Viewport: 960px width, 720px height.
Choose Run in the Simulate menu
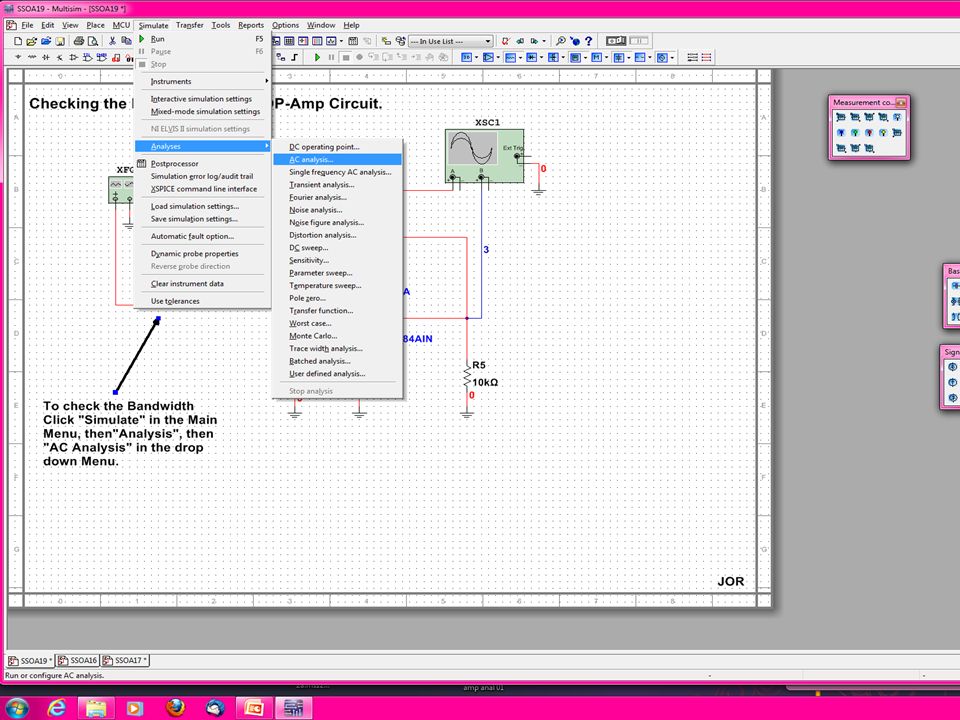[x=203, y=39]
